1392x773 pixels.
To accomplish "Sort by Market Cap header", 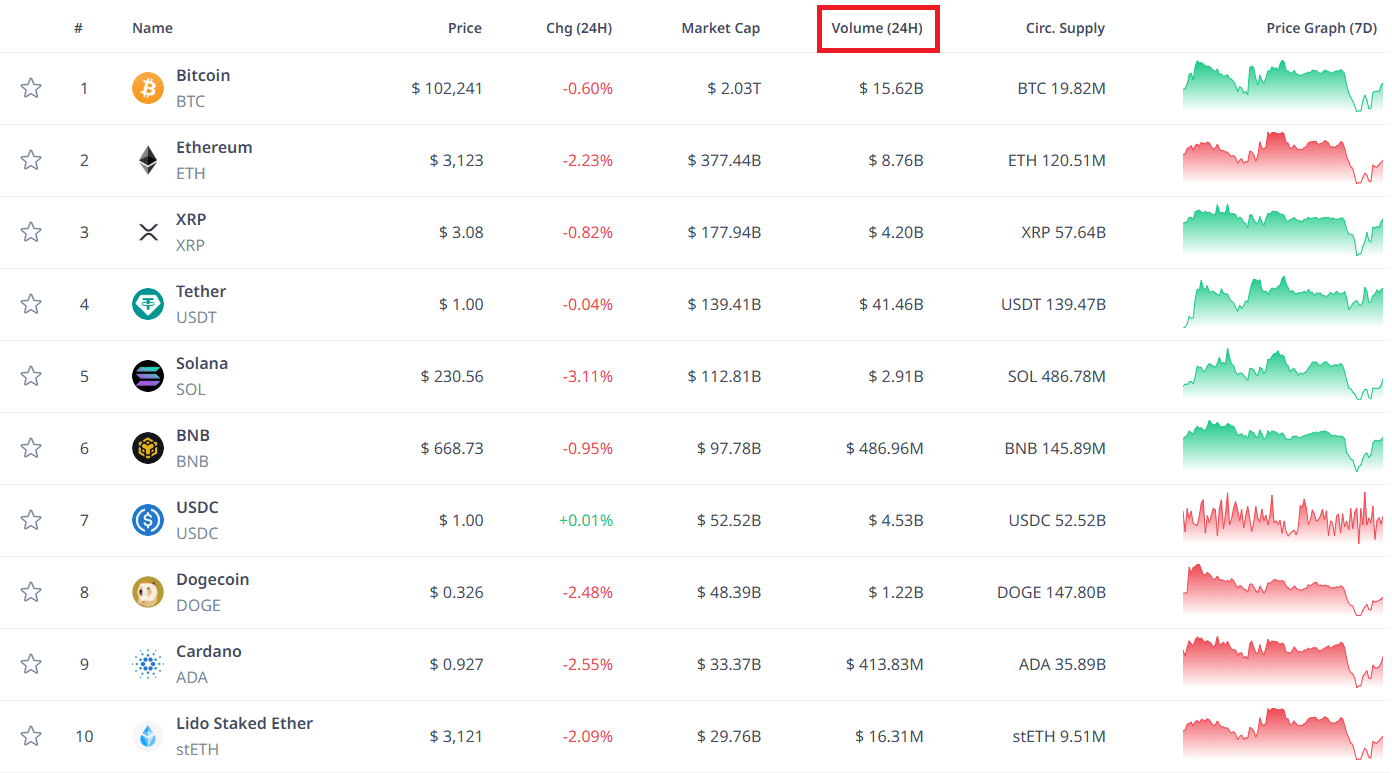I will click(721, 28).
